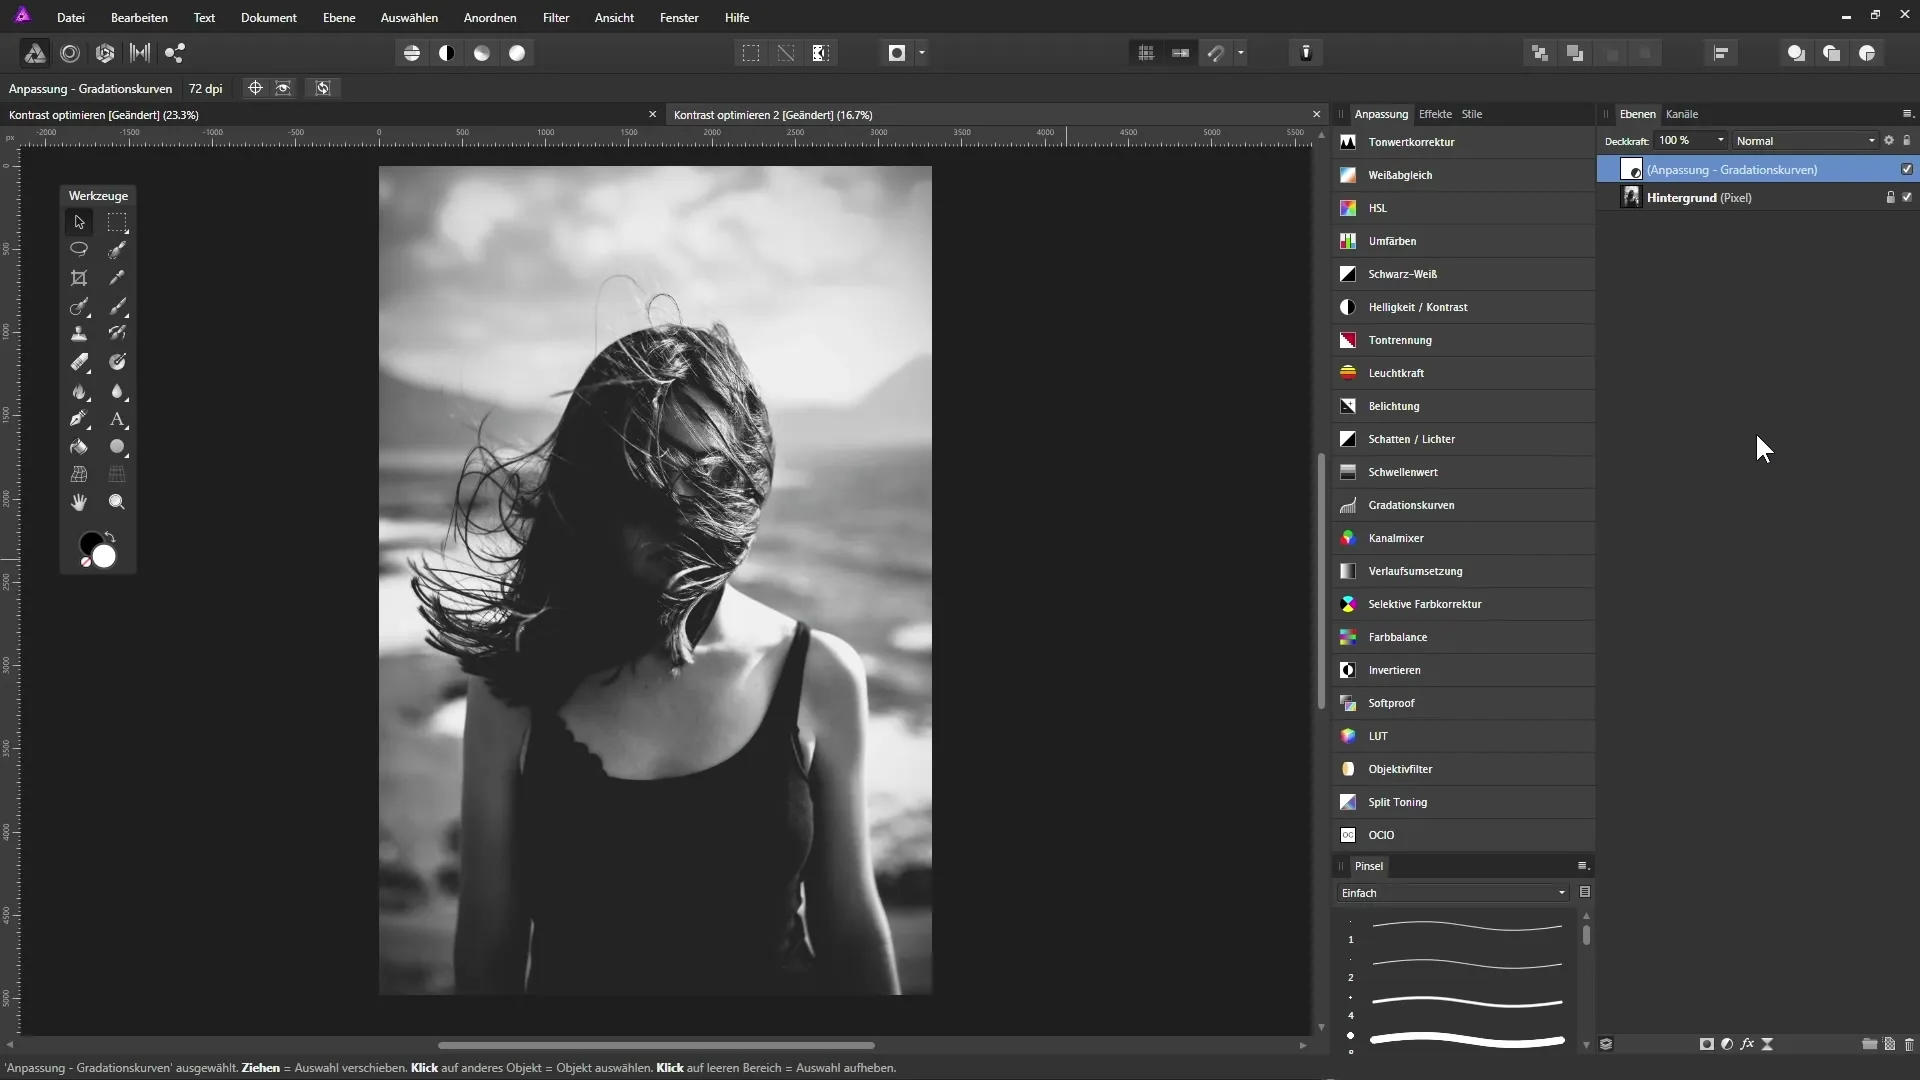Image resolution: width=1920 pixels, height=1080 pixels.
Task: Click the Select All toolbar icon
Action: click(x=751, y=53)
